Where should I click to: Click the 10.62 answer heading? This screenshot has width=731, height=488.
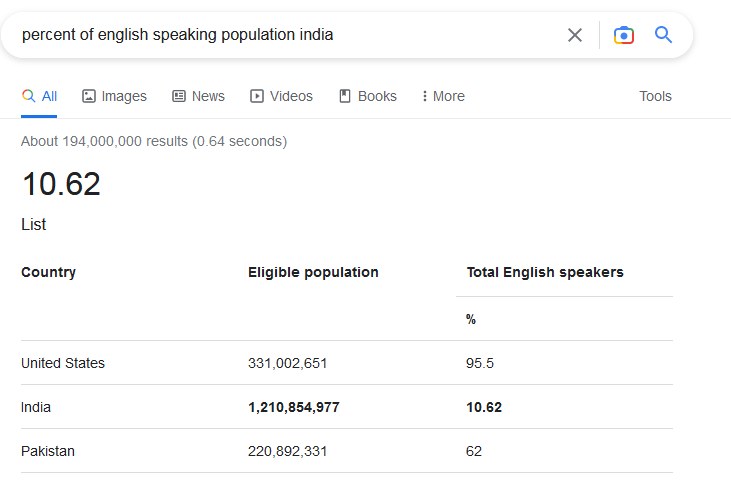point(61,184)
